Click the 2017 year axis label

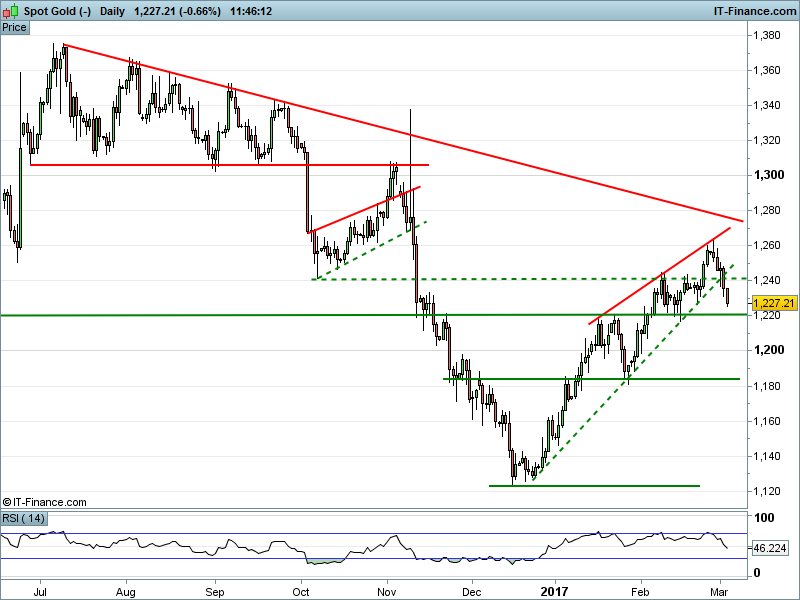click(554, 592)
